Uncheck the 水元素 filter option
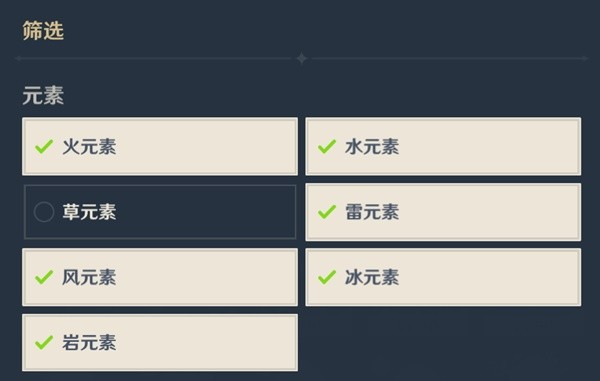The image size is (600, 381). (443, 147)
